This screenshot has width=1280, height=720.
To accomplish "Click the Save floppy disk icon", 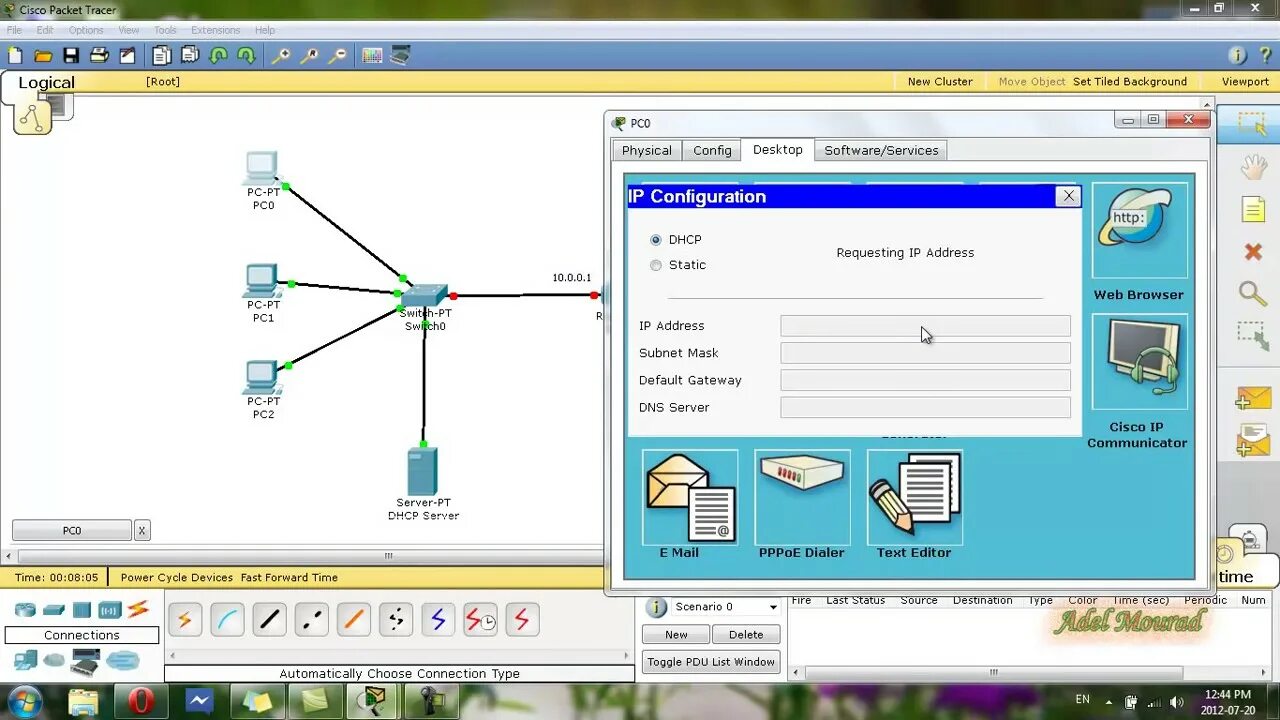I will click(x=71, y=56).
